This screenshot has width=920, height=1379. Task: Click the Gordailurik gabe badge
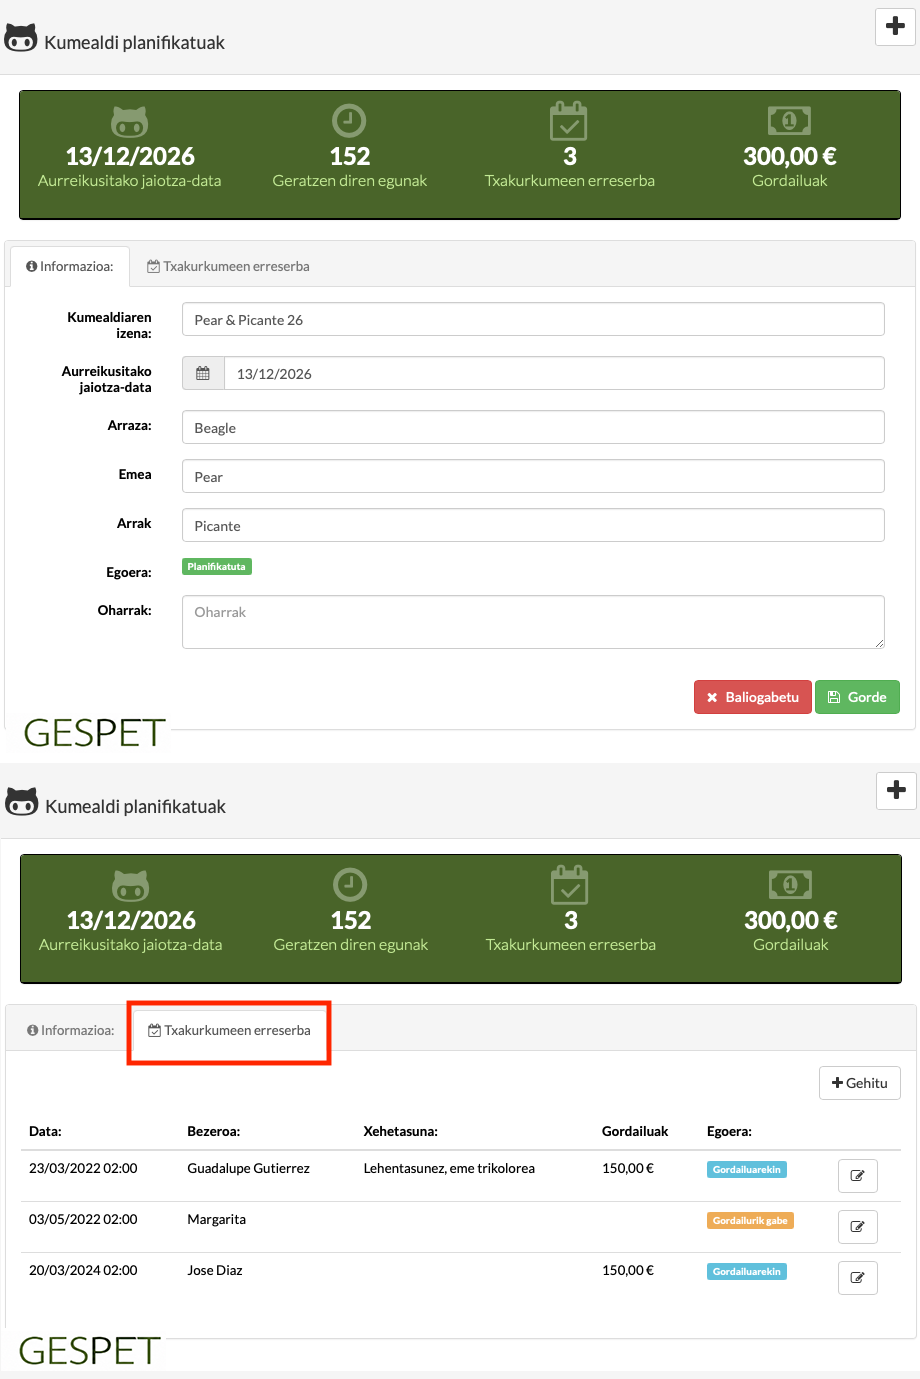[x=750, y=1221]
